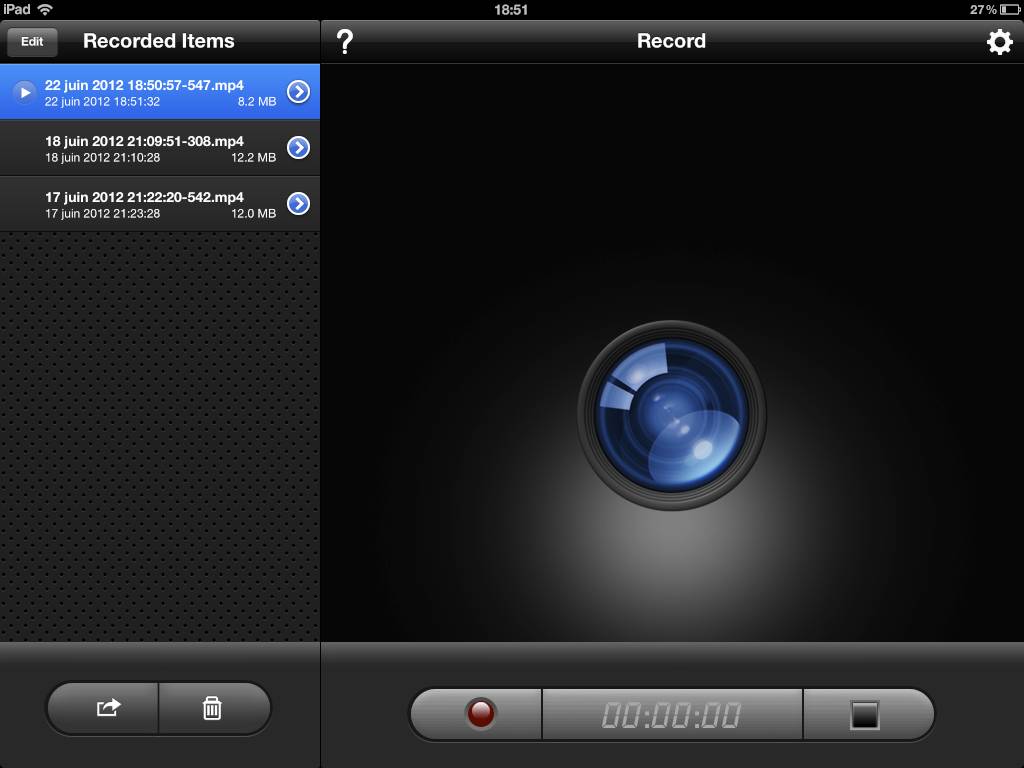Open details for 22 juin 2012 18:50:57-547.mp4
The height and width of the screenshot is (768, 1024).
pyautogui.click(x=298, y=92)
